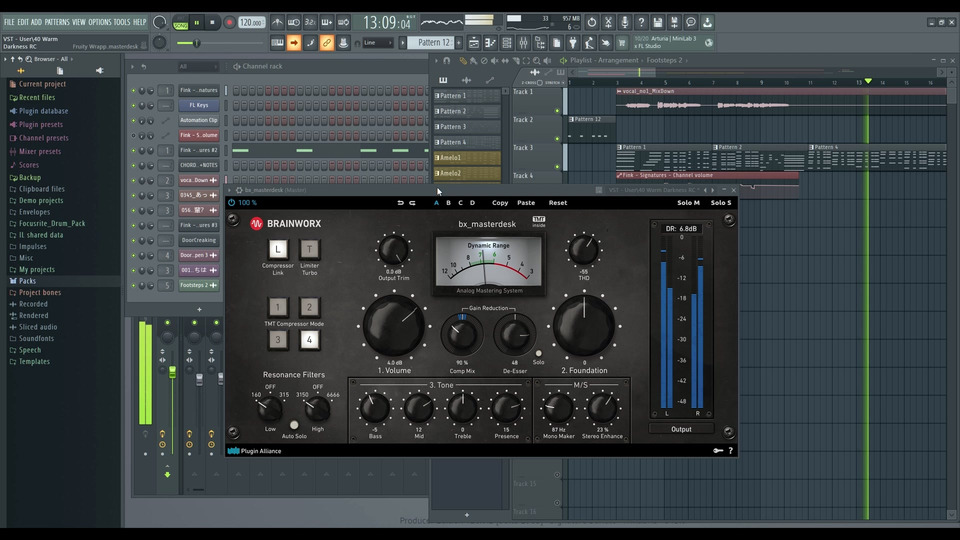Image resolution: width=960 pixels, height=540 pixels.
Task: Open the one-click audio recording icon
Action: coord(624,22)
